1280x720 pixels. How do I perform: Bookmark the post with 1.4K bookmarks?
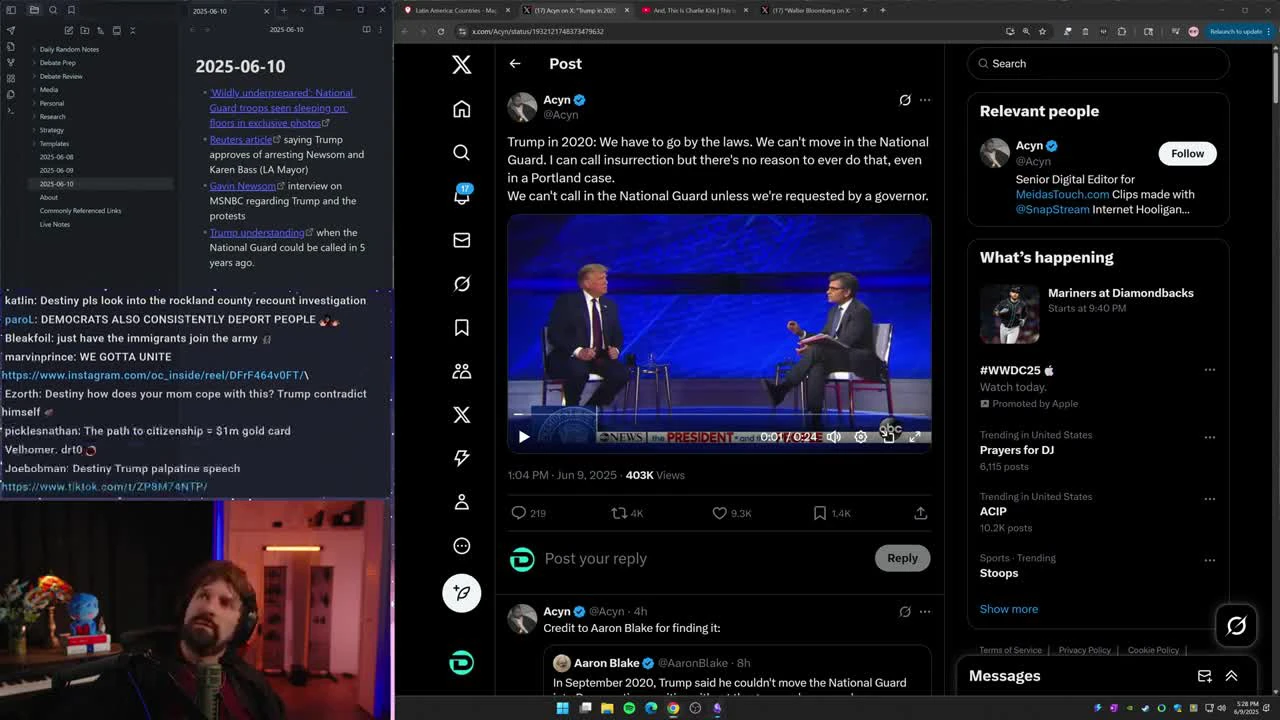tap(819, 513)
